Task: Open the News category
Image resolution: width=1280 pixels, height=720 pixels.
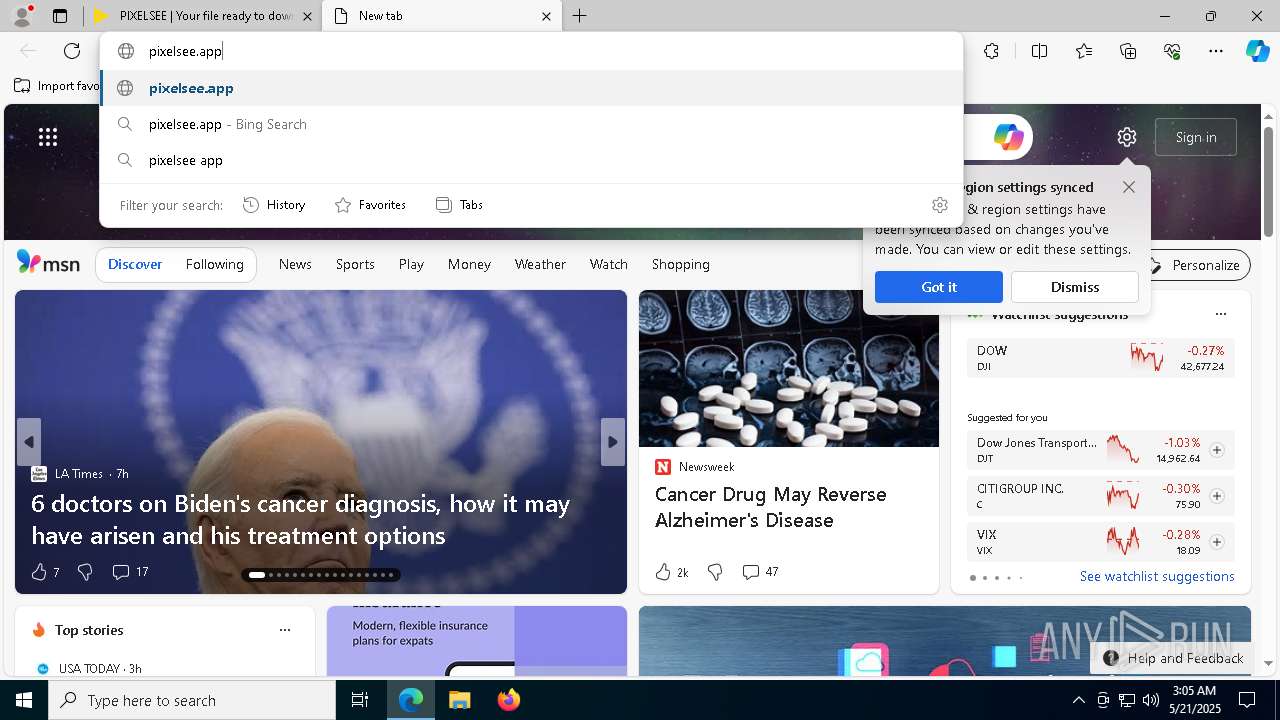Action: pos(295,264)
